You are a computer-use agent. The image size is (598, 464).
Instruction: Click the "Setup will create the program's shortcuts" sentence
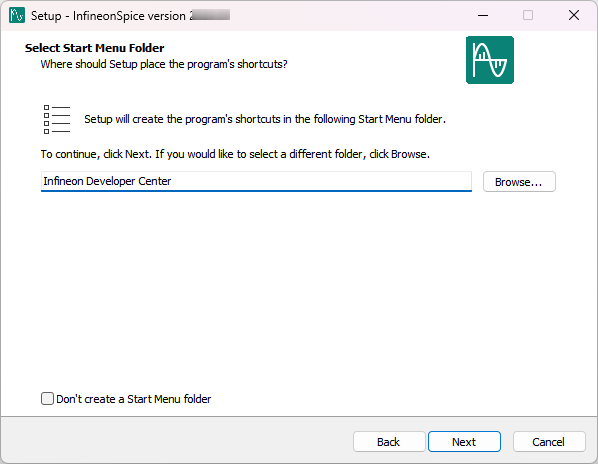(265, 119)
